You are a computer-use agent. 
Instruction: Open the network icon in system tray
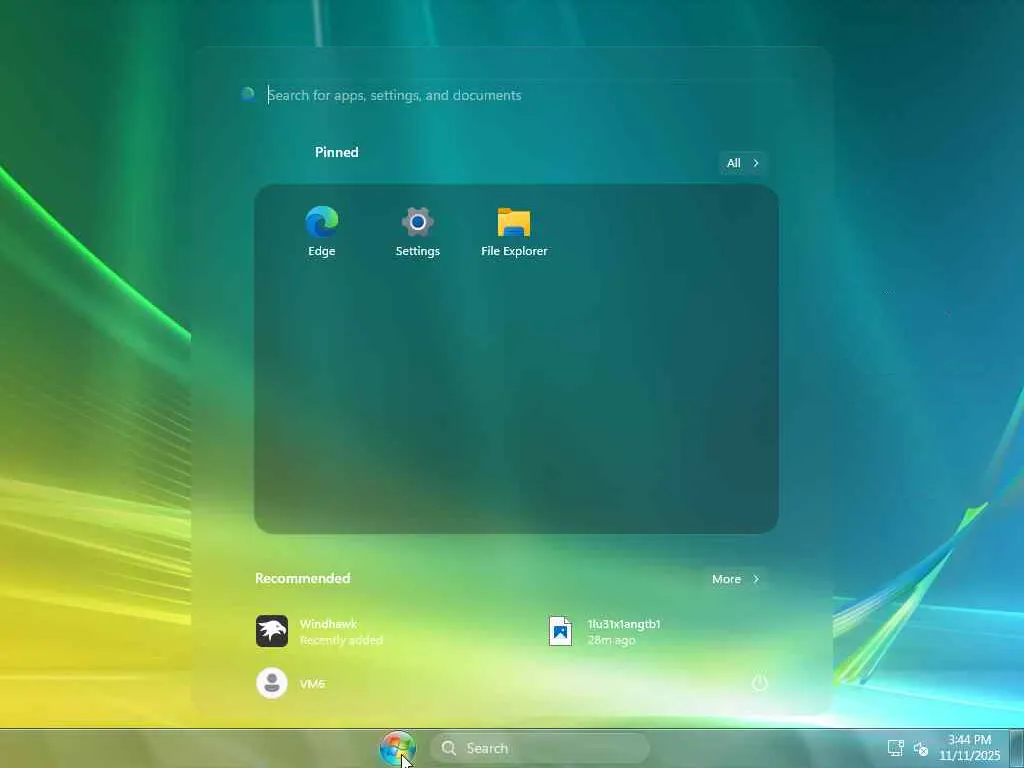[x=895, y=748]
